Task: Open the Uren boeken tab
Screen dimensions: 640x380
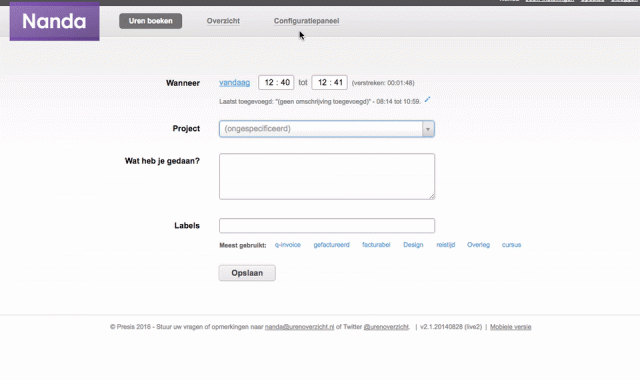Action: tap(151, 21)
